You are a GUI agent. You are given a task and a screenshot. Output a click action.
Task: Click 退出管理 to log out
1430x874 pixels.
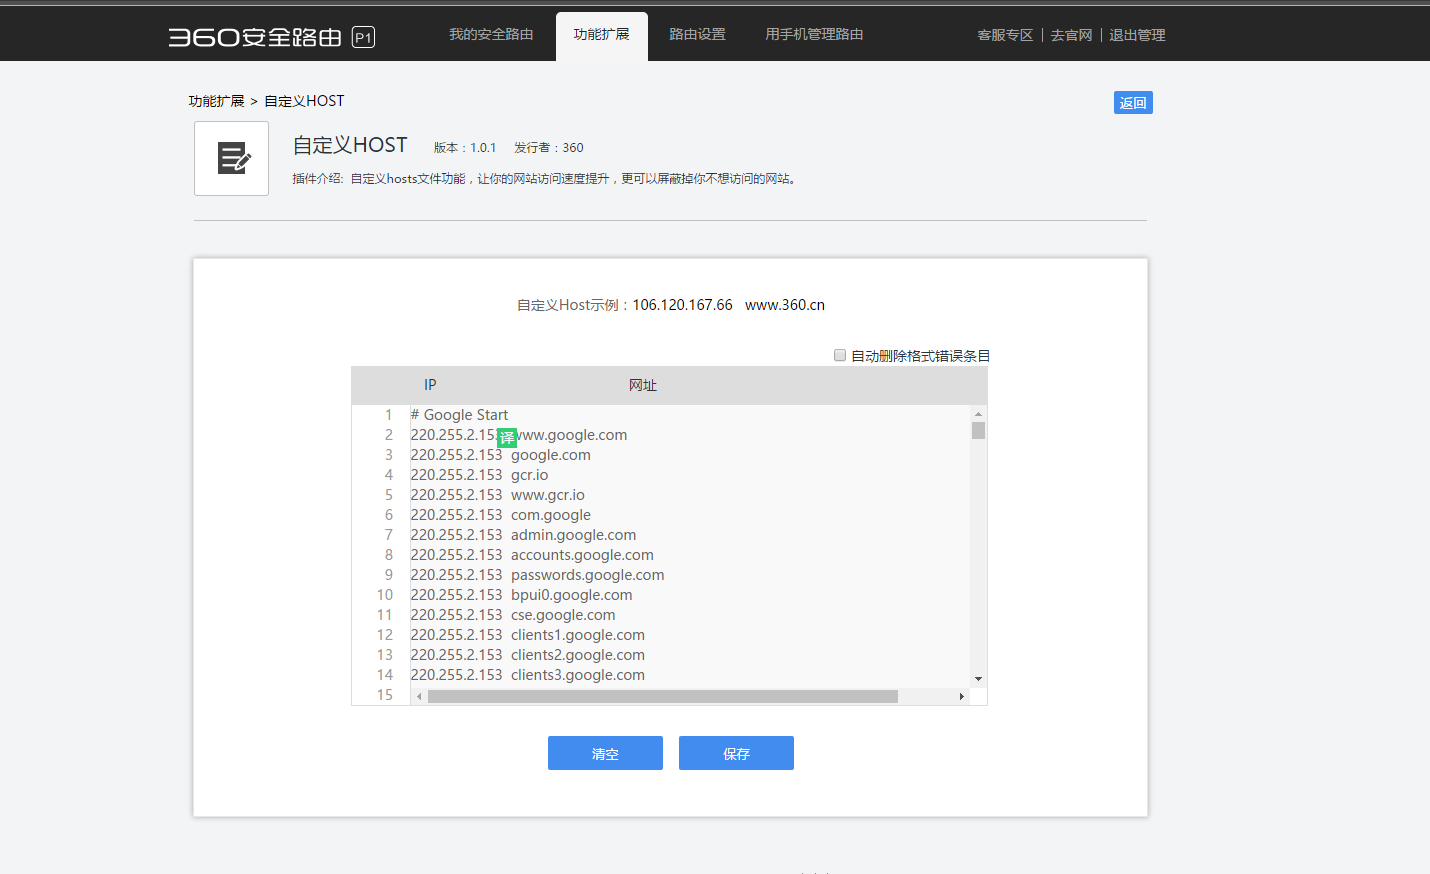pyautogui.click(x=1137, y=35)
